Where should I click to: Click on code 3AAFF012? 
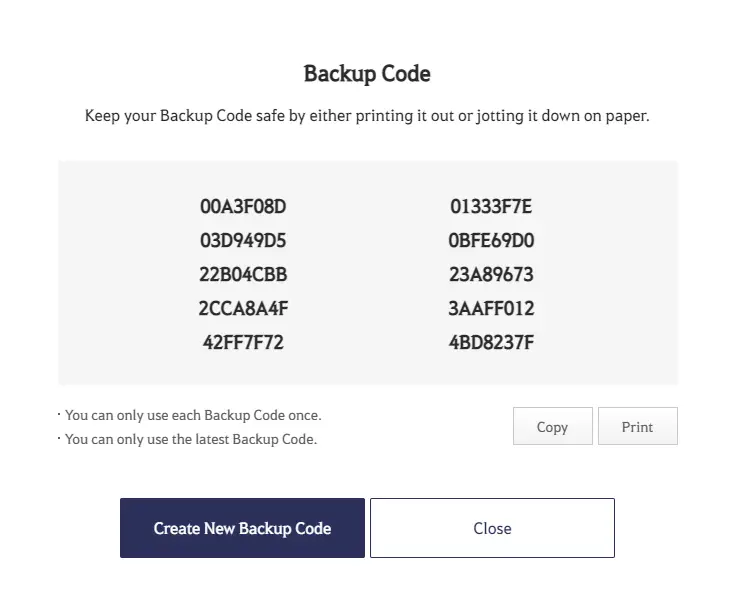point(491,309)
